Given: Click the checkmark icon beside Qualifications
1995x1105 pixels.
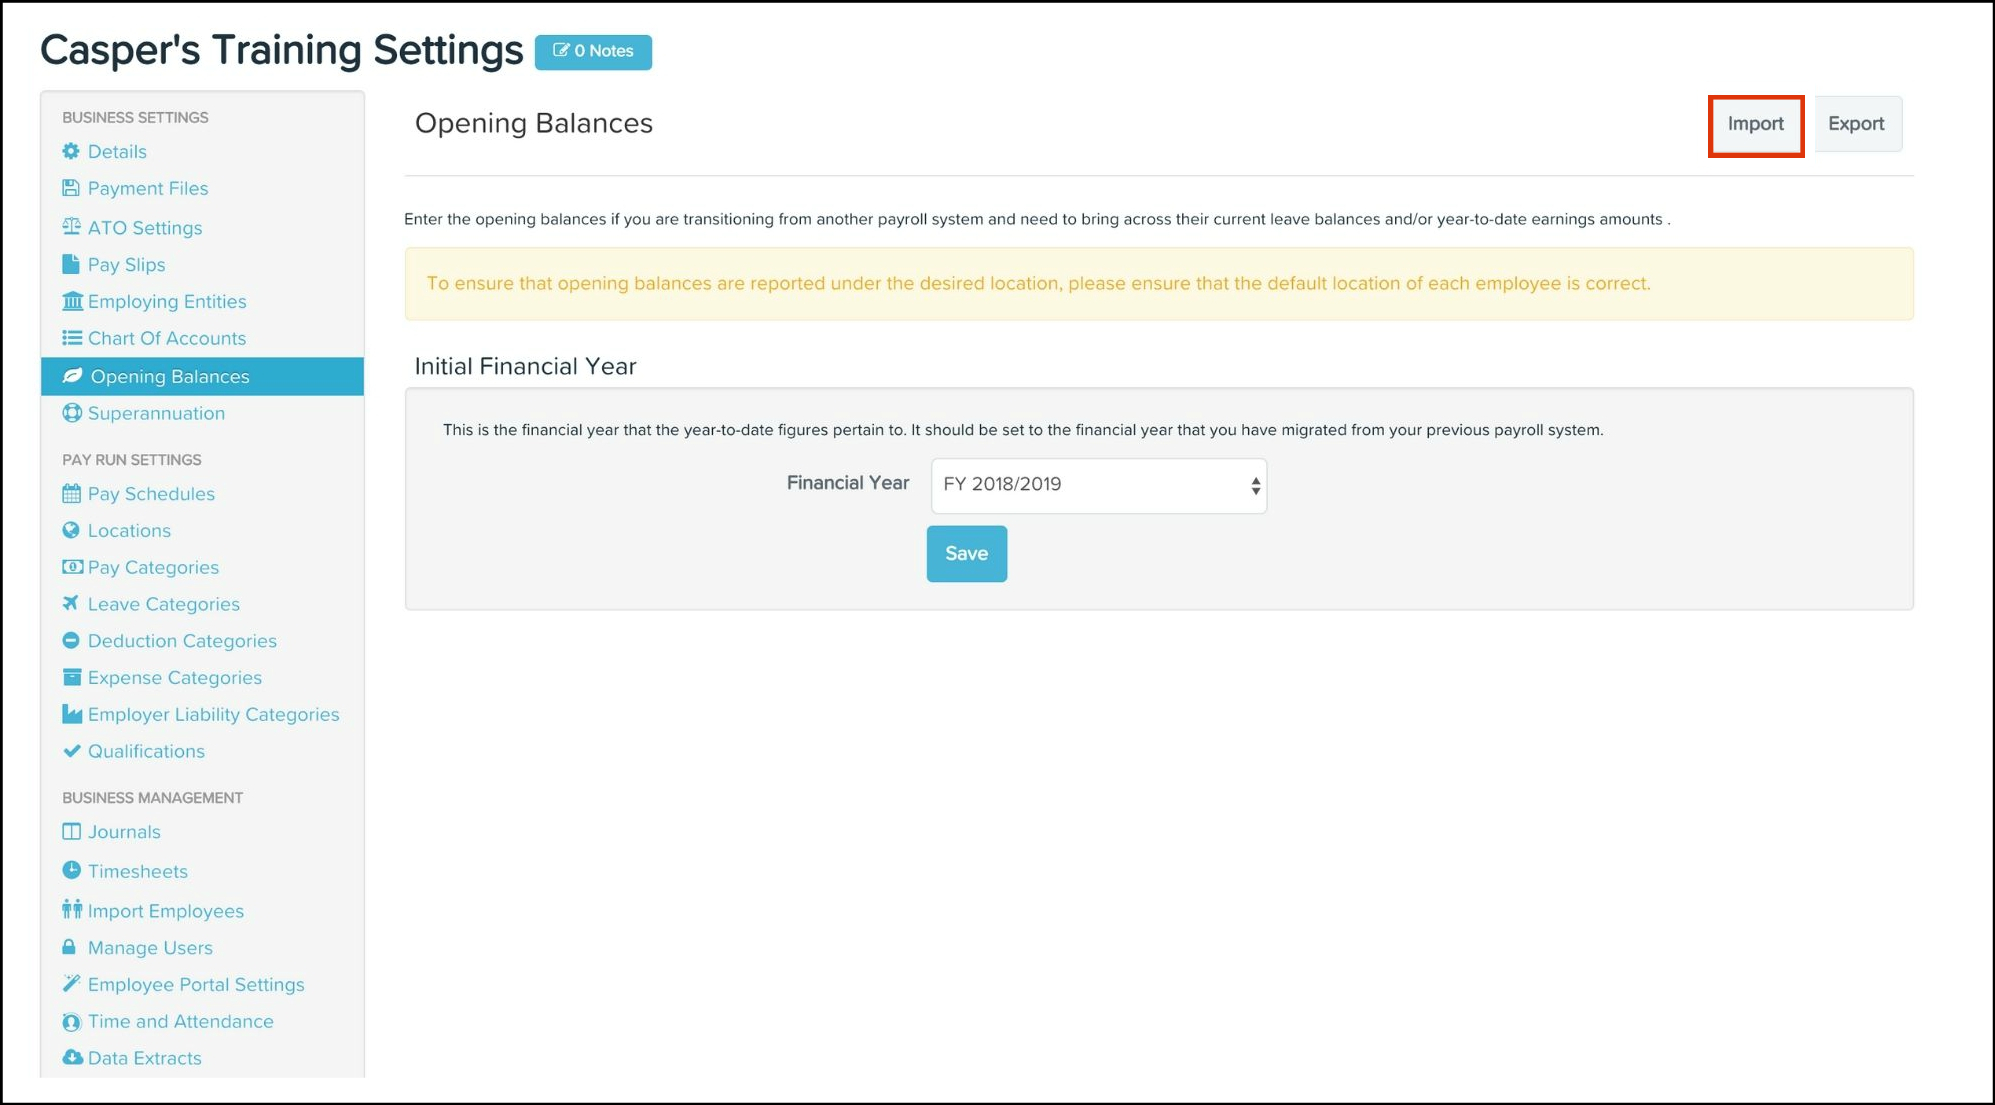Looking at the screenshot, I should (x=71, y=751).
